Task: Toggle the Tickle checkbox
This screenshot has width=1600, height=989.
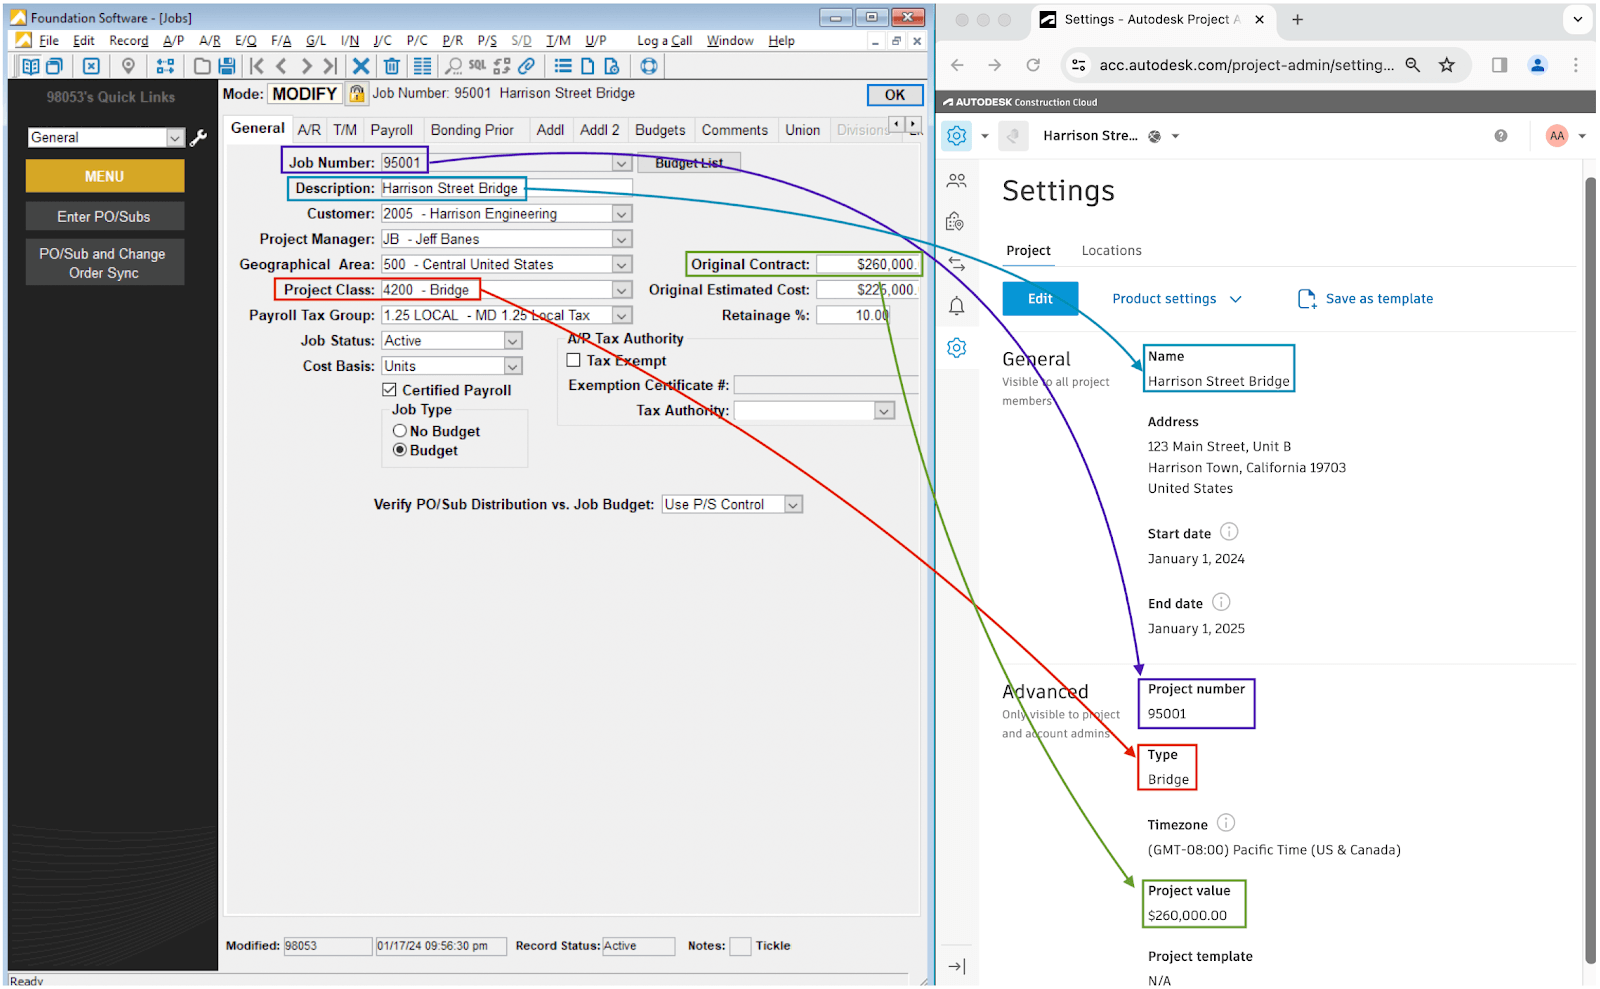Action: pyautogui.click(x=740, y=946)
